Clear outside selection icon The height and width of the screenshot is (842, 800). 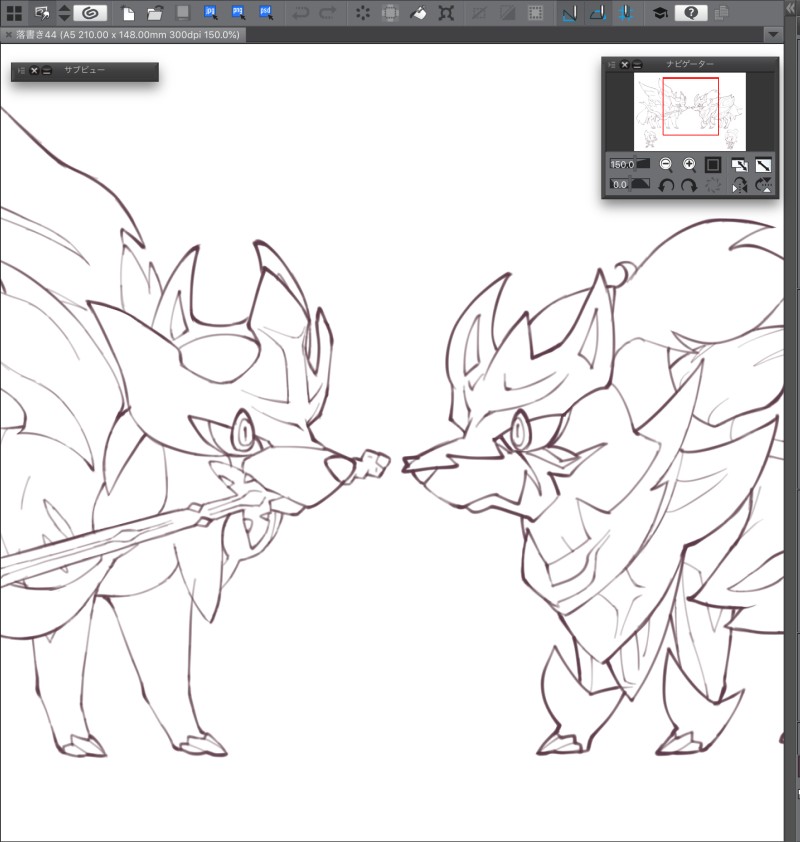390,13
